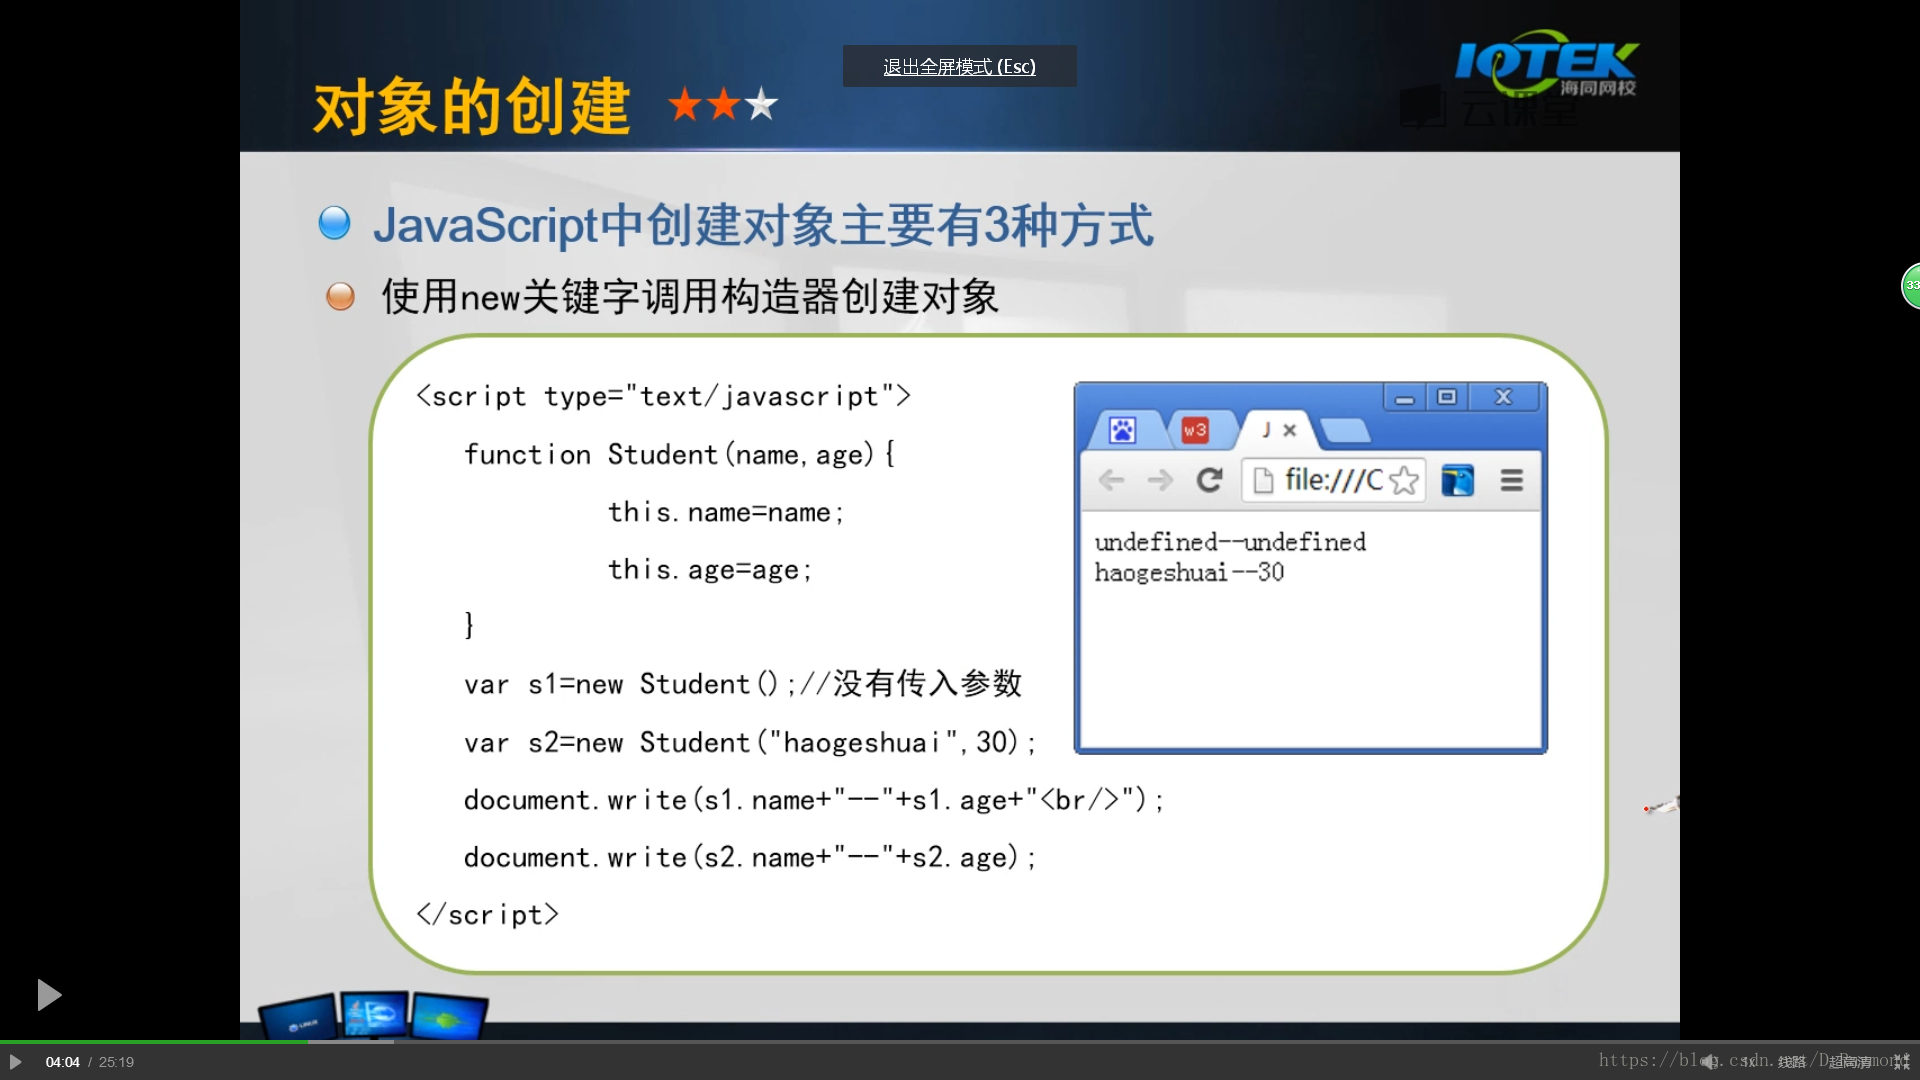Click the exit fullscreen icon in control bar

click(1901, 1062)
